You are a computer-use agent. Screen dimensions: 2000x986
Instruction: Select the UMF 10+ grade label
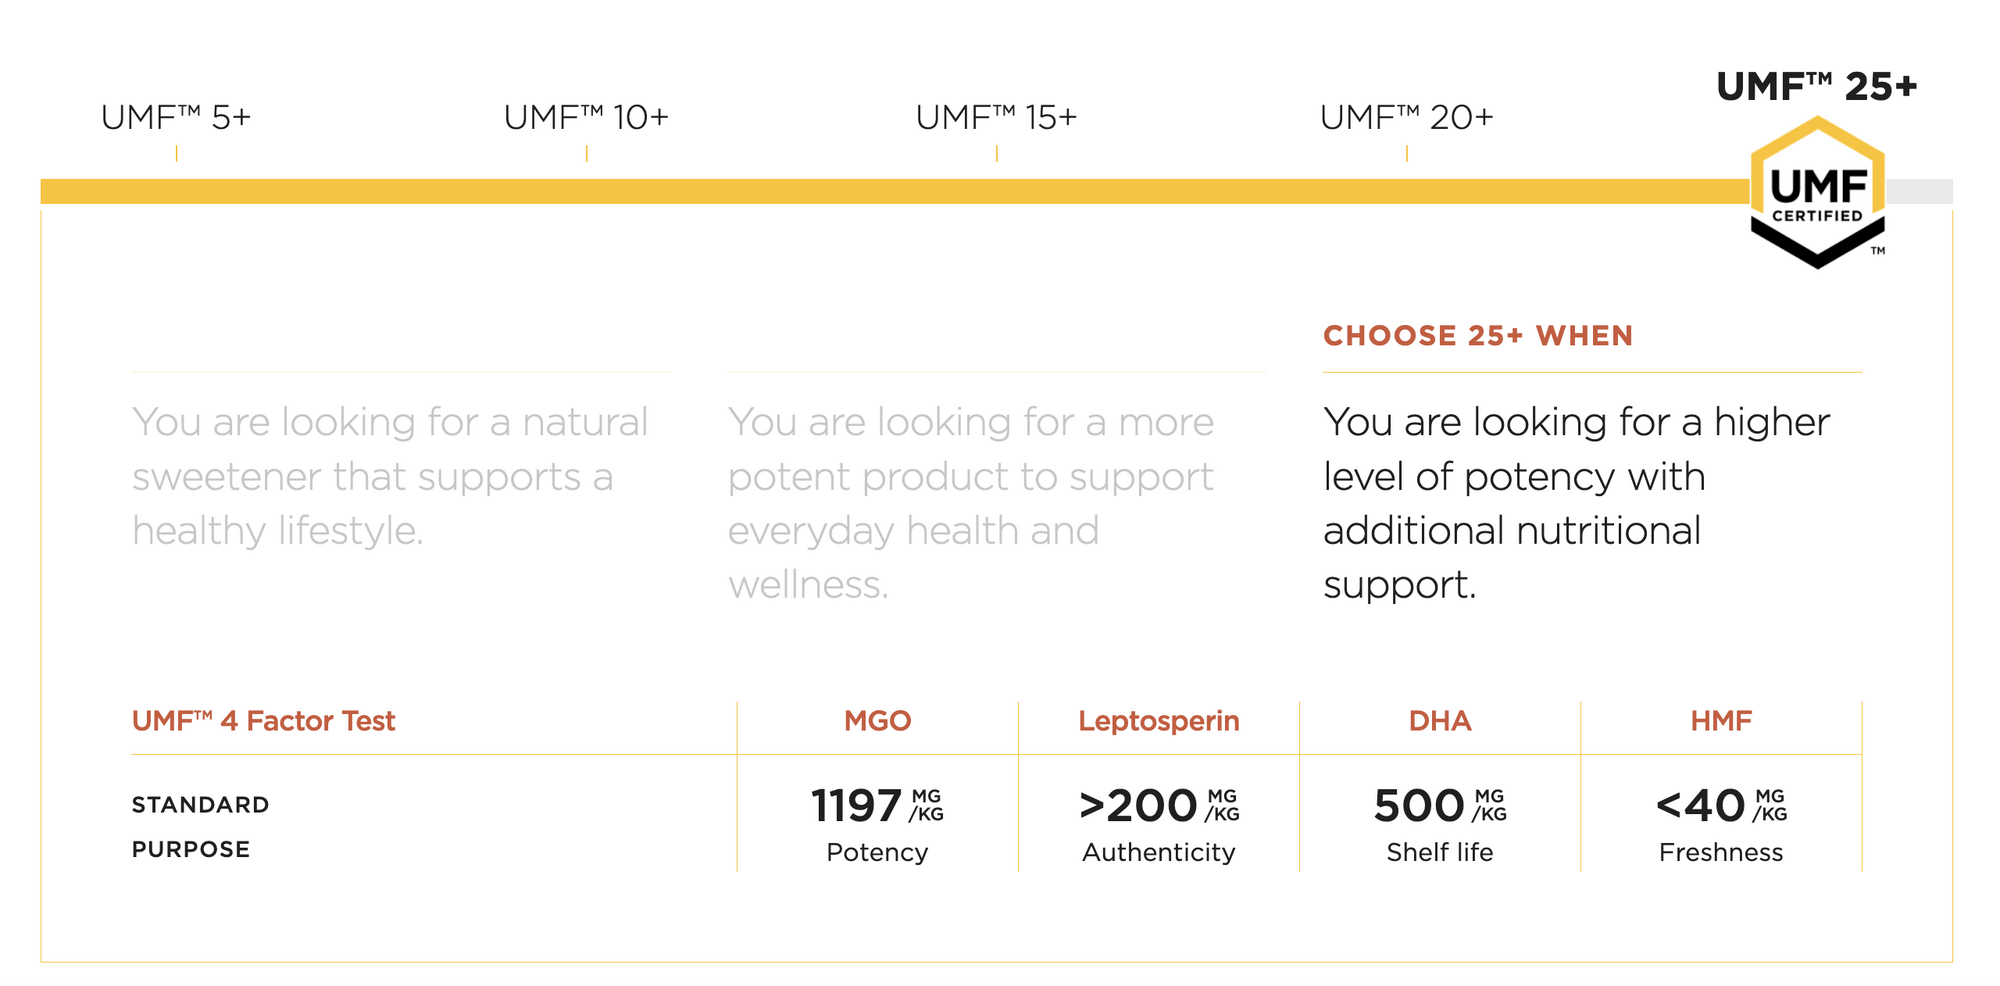pyautogui.click(x=586, y=118)
